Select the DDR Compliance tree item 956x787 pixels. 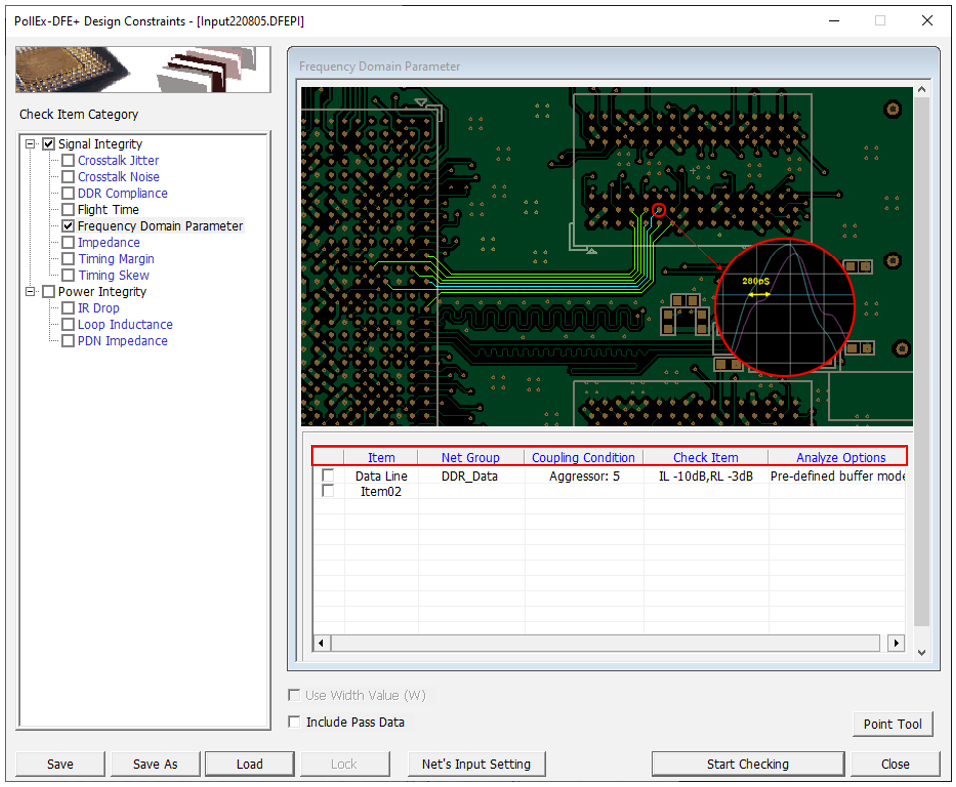coord(122,194)
